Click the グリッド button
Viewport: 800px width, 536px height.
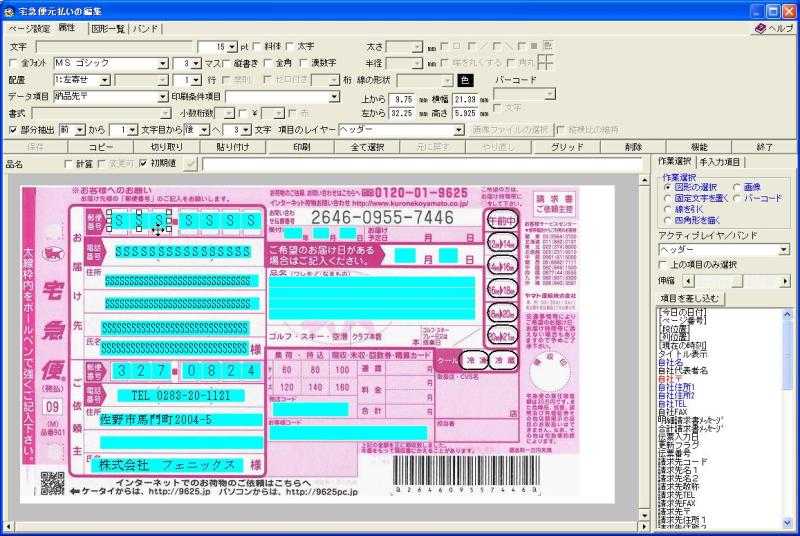pos(567,147)
